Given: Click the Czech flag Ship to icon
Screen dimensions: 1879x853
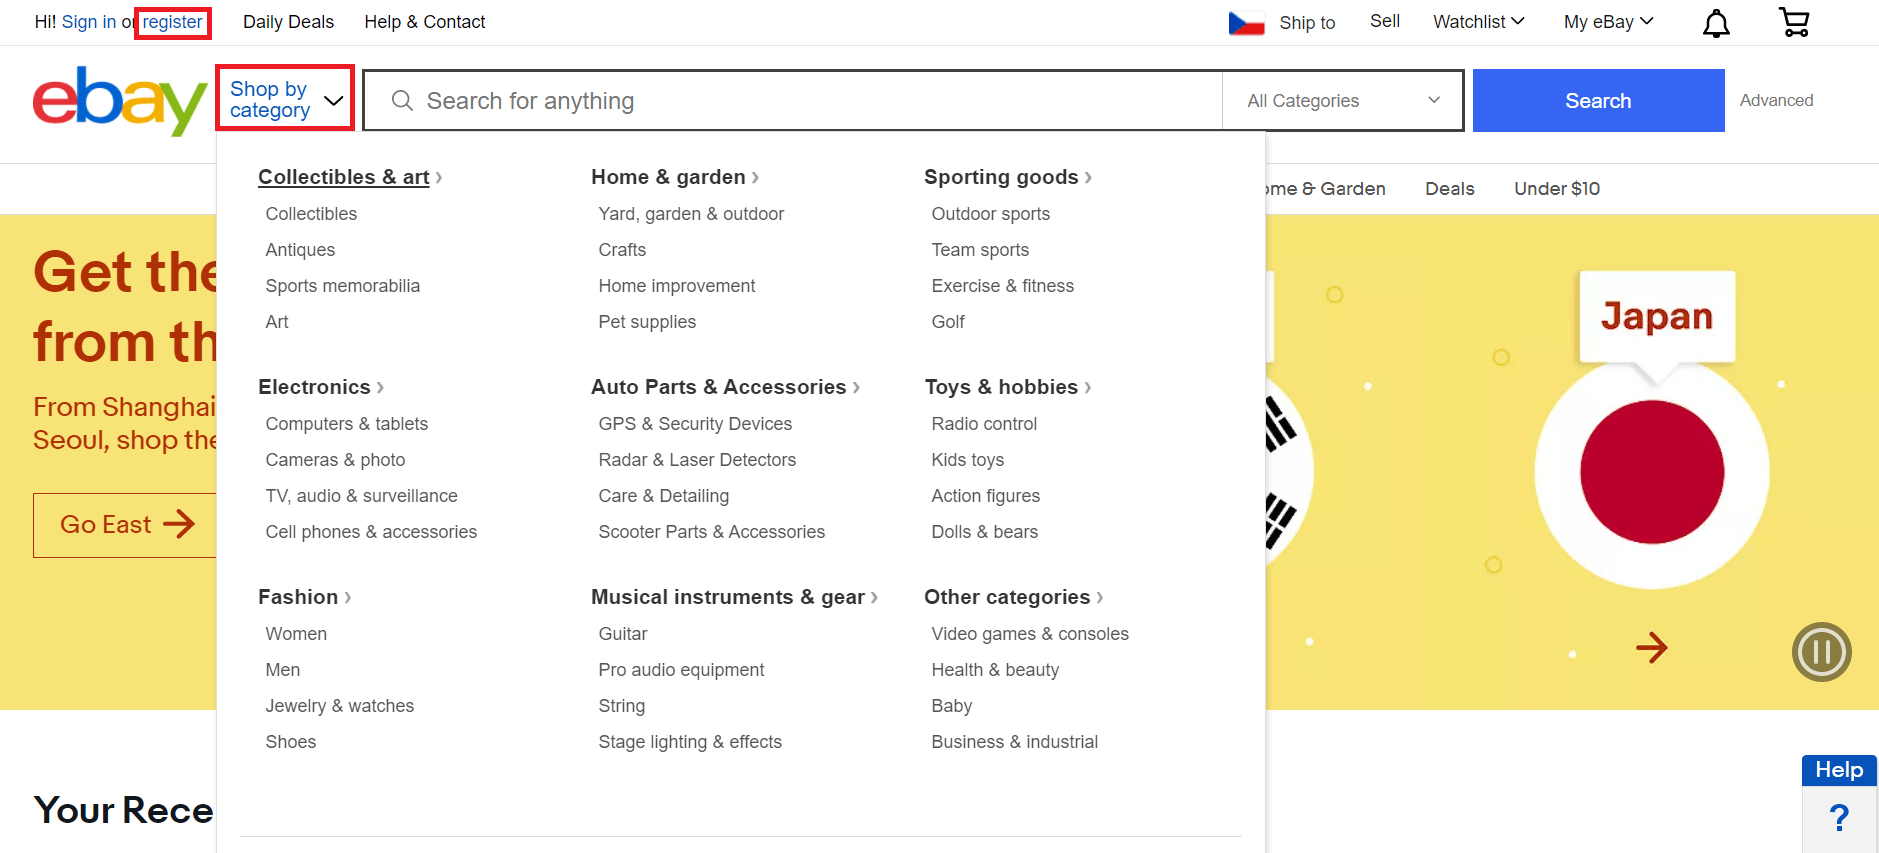Looking at the screenshot, I should tap(1246, 21).
